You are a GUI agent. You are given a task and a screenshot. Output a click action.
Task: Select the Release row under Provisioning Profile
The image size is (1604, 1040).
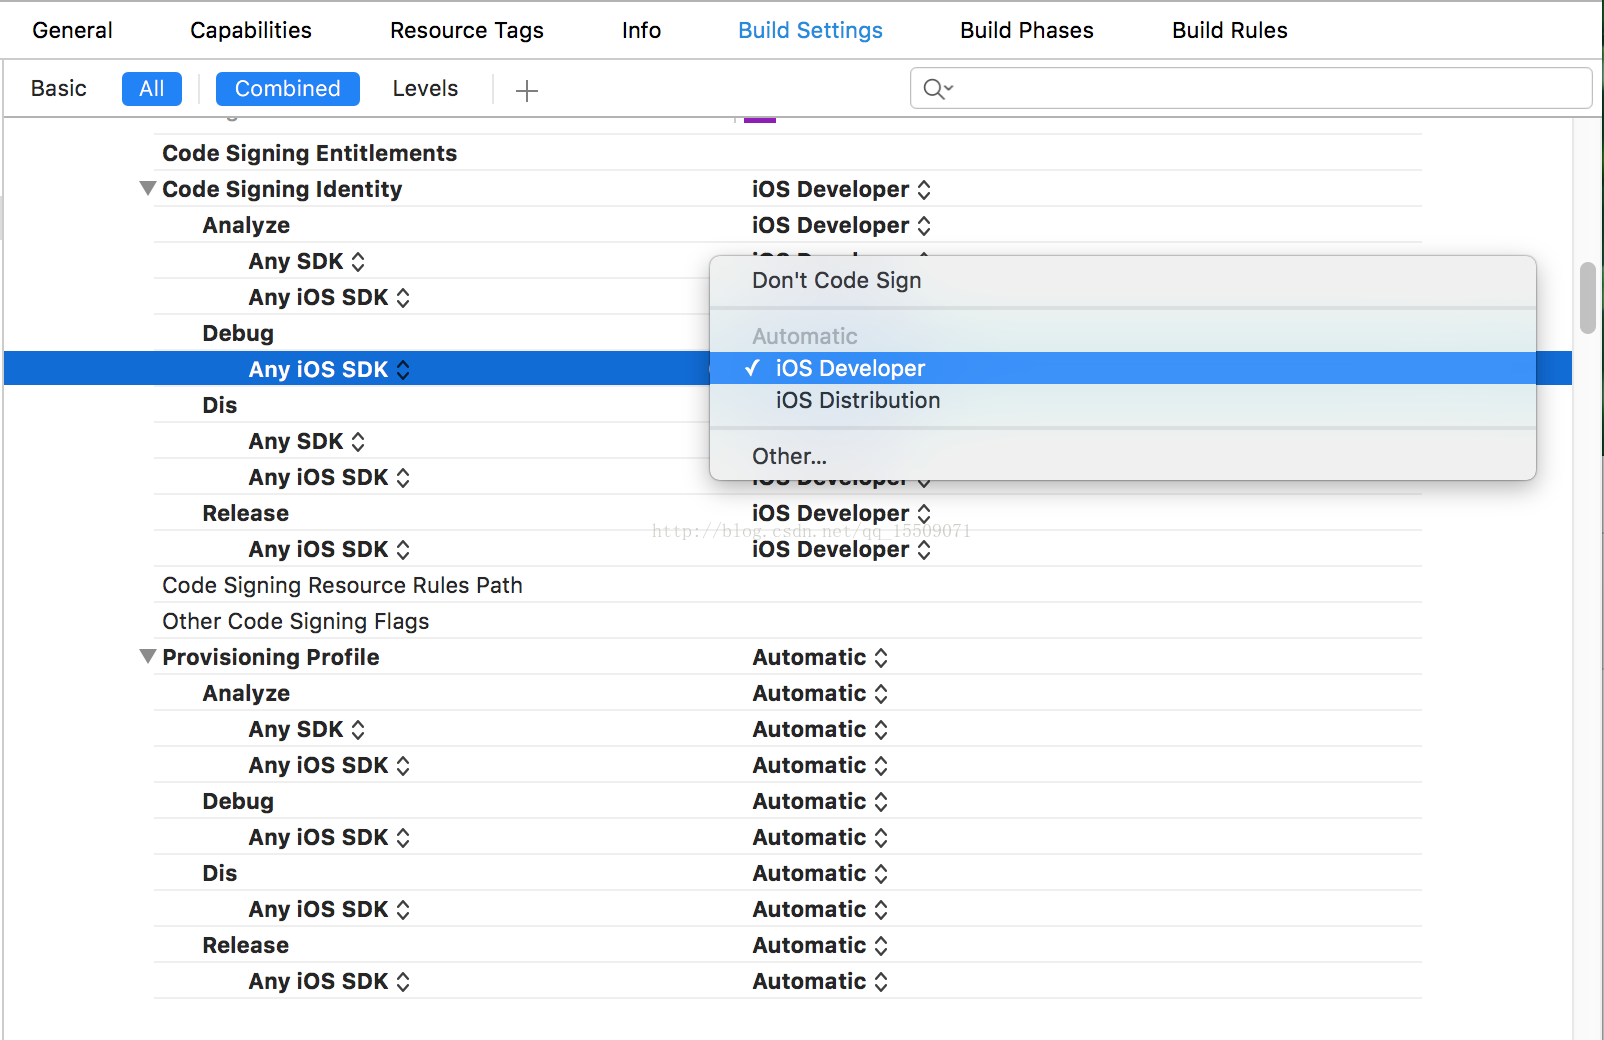pos(788,945)
